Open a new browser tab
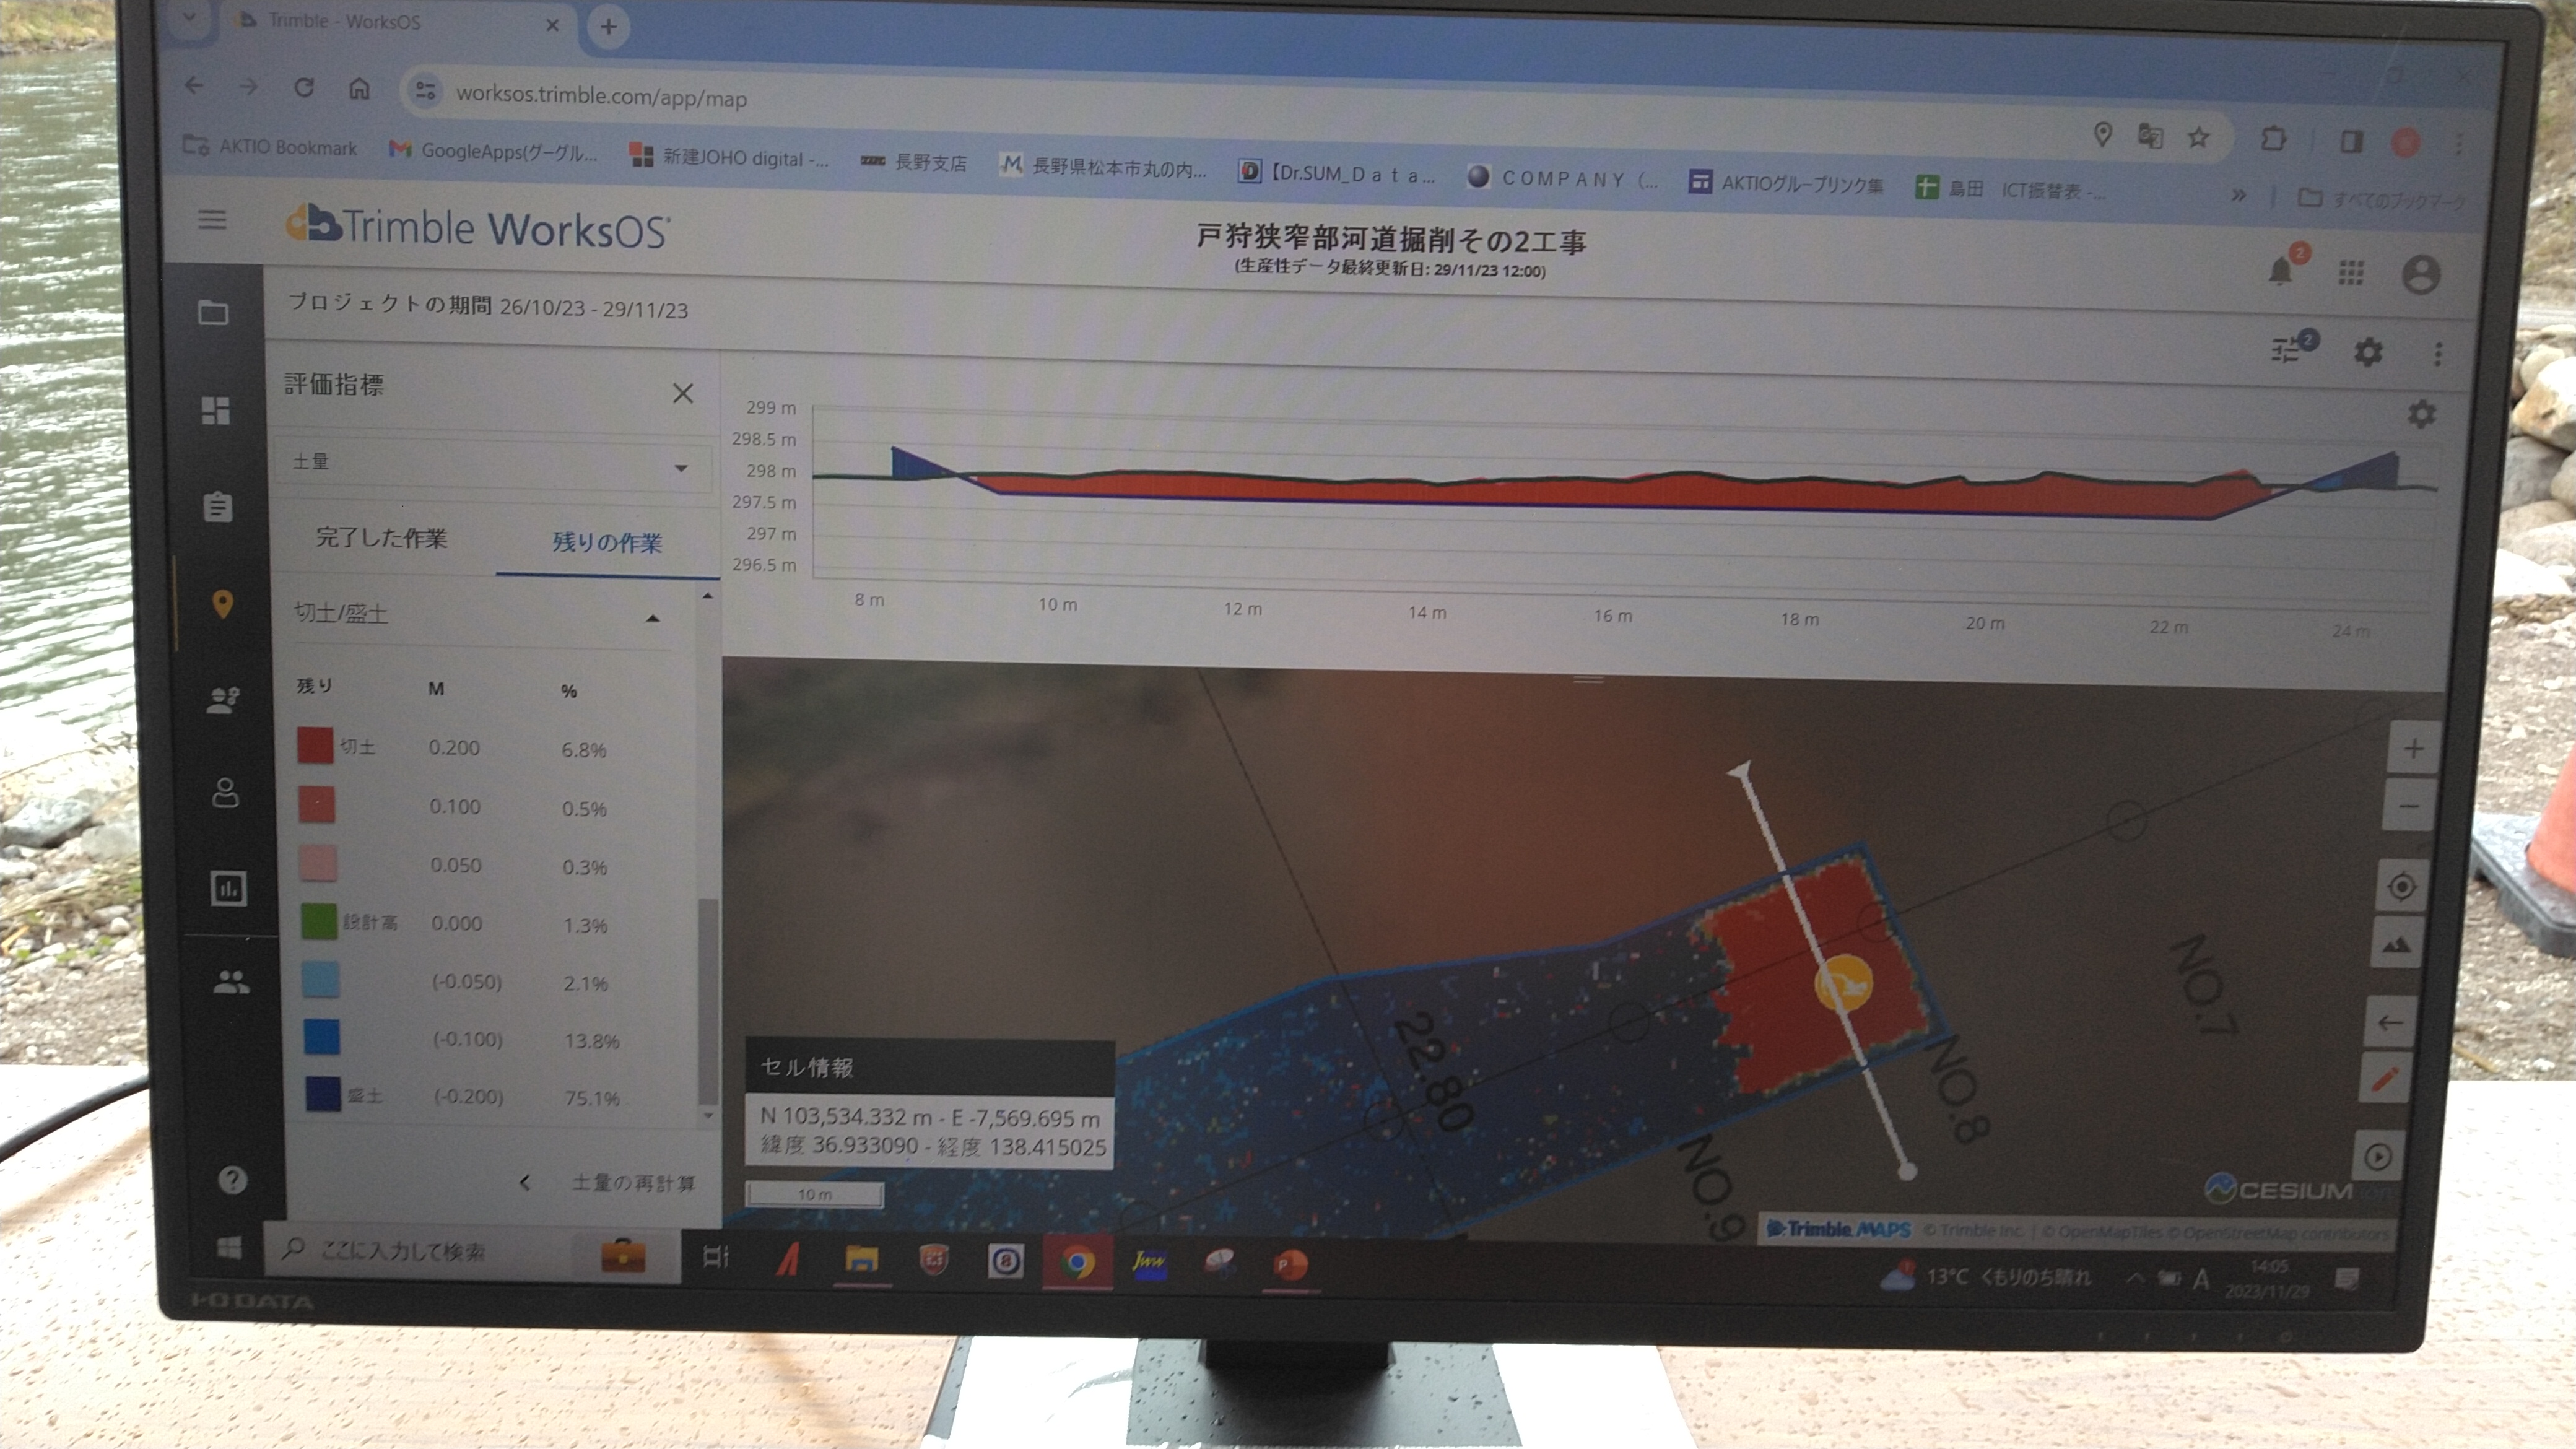The width and height of the screenshot is (2576, 1449). [x=608, y=26]
